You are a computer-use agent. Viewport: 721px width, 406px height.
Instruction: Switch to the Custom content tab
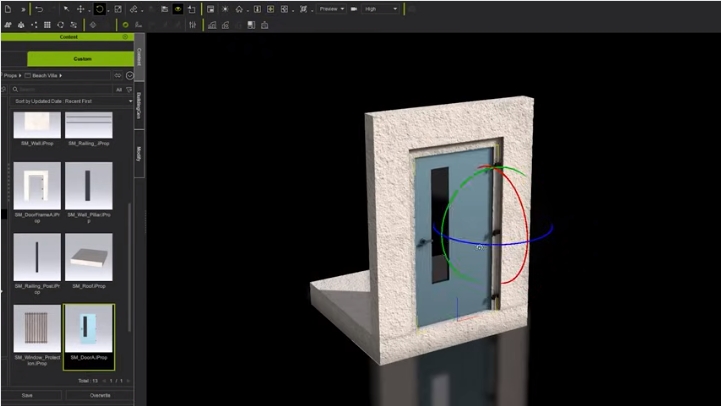(81, 59)
